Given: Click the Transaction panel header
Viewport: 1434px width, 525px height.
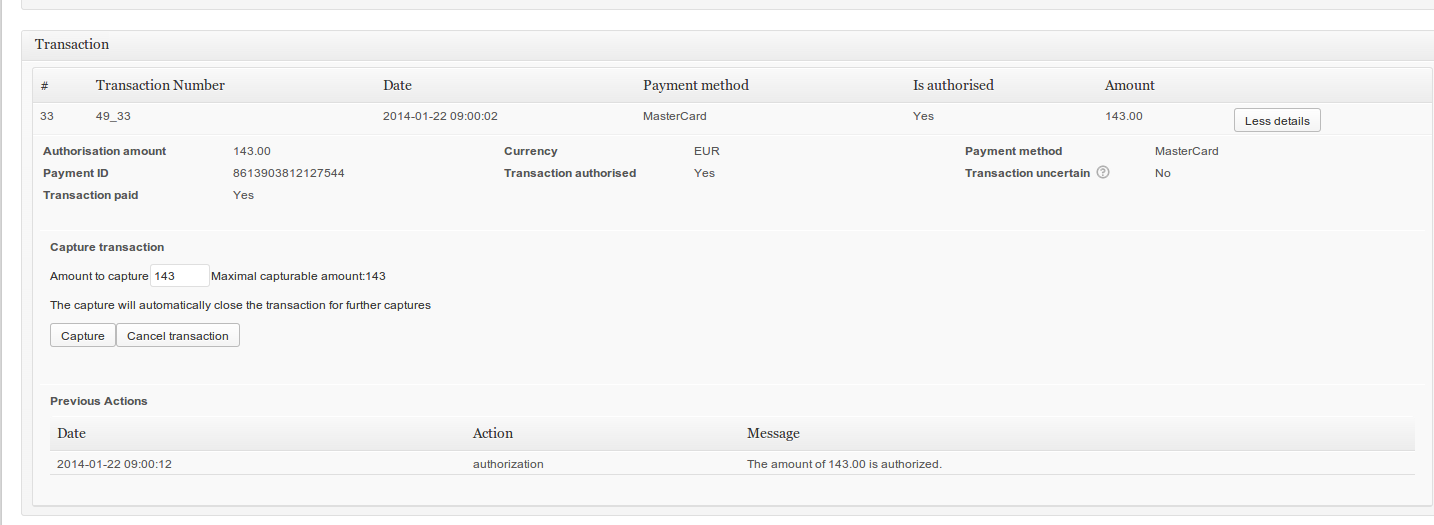Looking at the screenshot, I should tap(72, 45).
